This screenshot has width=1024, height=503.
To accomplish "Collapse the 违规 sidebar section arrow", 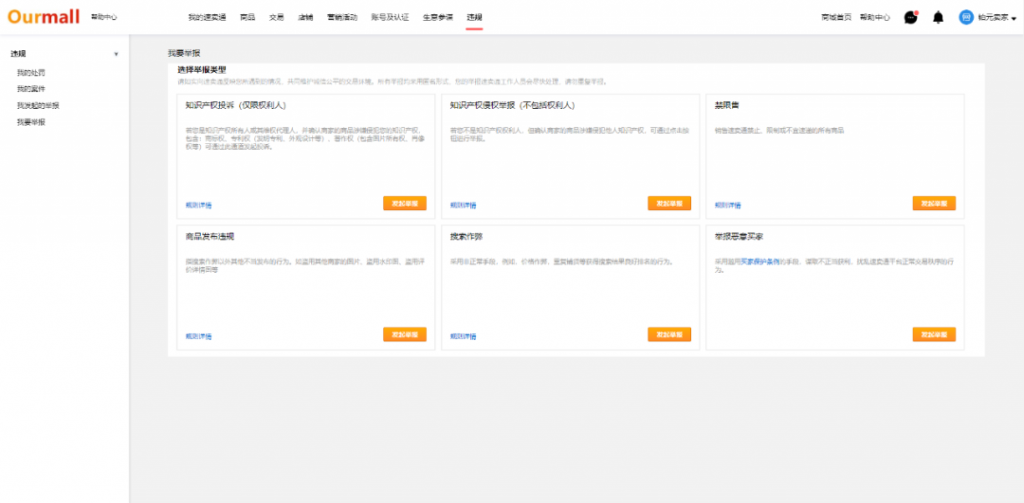I will pyautogui.click(x=116, y=53).
